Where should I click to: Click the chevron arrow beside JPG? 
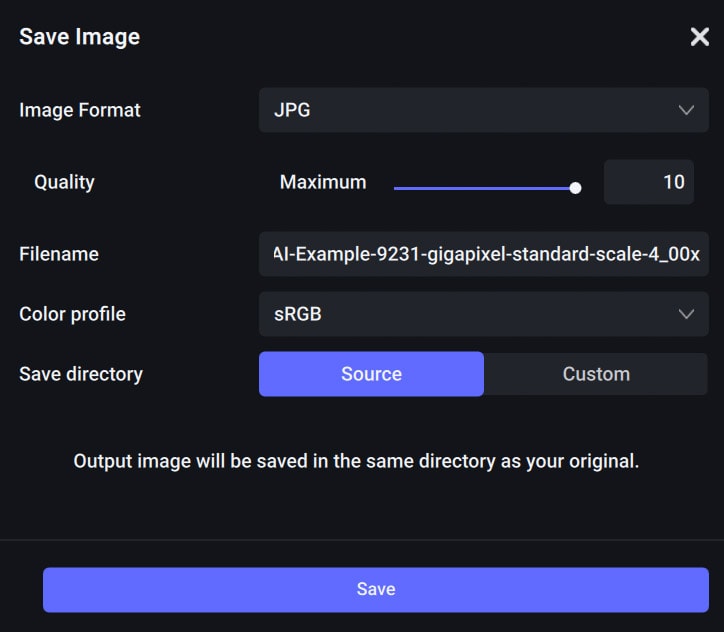click(686, 110)
